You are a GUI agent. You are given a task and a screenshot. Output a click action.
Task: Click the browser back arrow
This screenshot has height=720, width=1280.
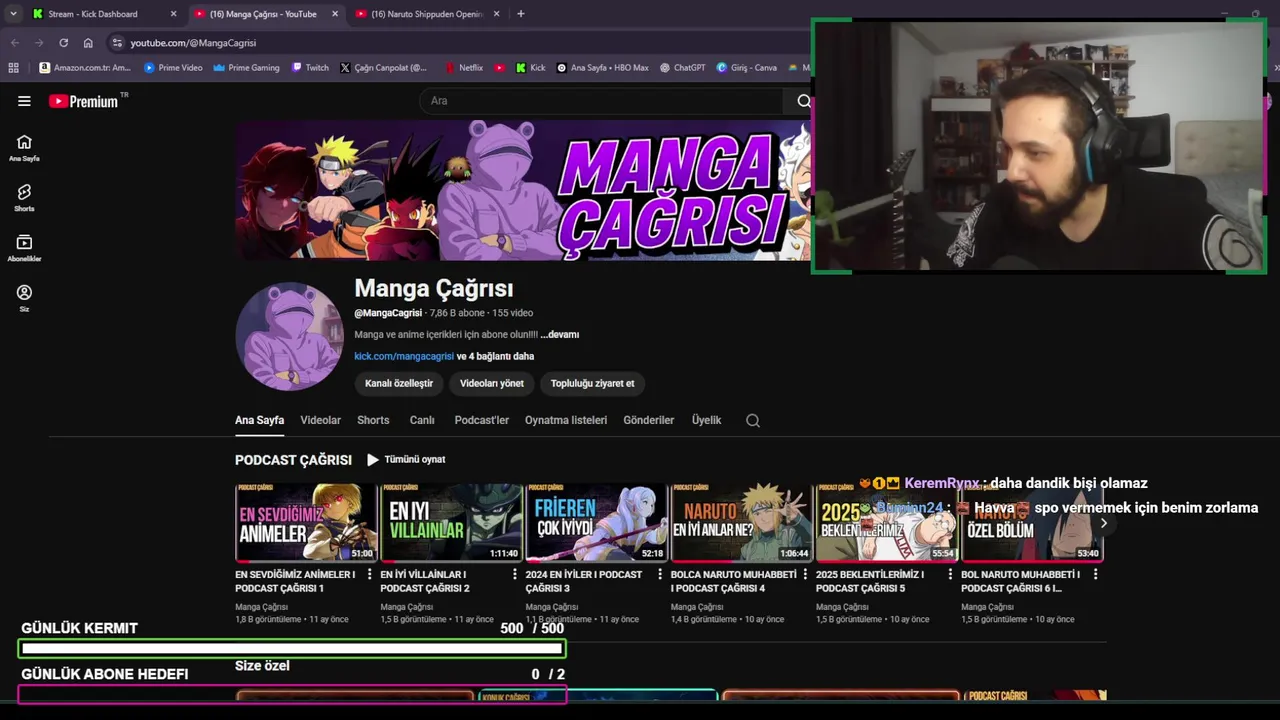(x=15, y=43)
